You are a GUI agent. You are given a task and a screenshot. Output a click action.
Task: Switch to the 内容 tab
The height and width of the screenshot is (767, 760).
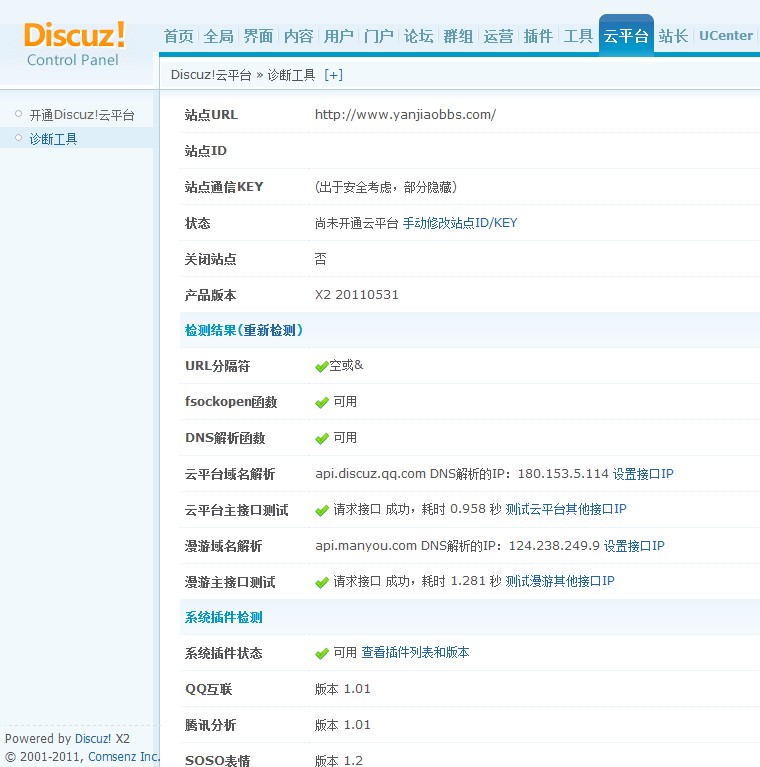pyautogui.click(x=298, y=36)
